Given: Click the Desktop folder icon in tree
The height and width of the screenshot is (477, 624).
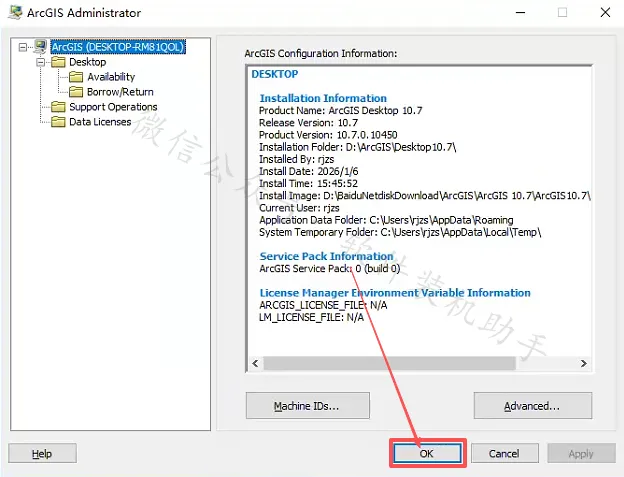Looking at the screenshot, I should [58, 62].
